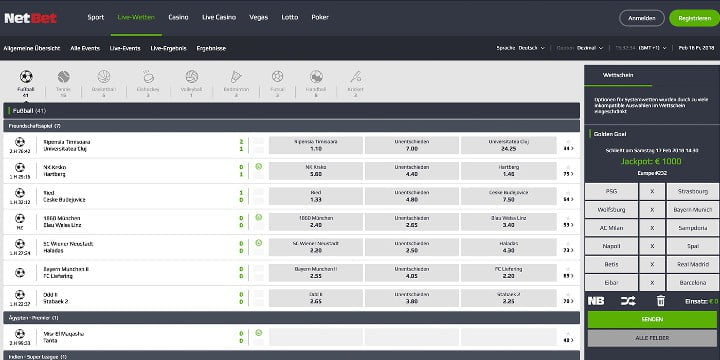The image size is (720, 360).
Task: Pick Napoli in Golden Goal
Action: pyautogui.click(x=611, y=246)
